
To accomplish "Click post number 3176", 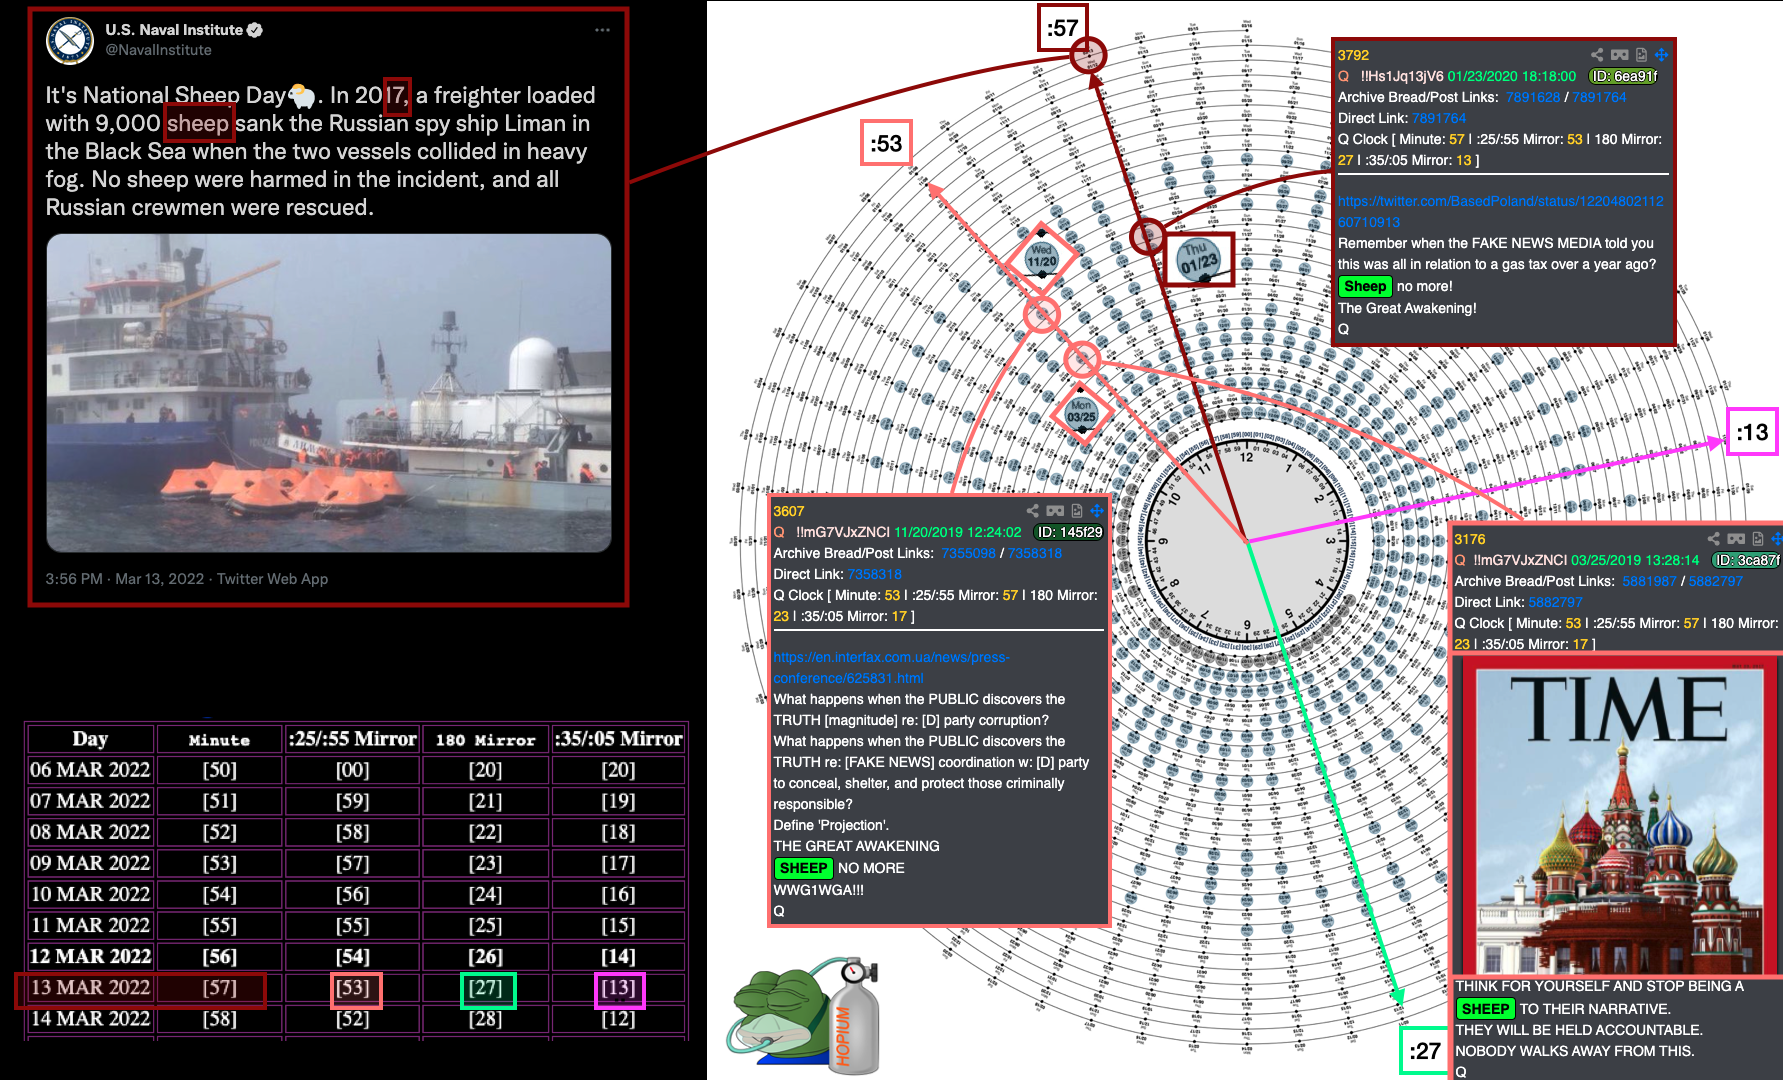I will [1470, 539].
